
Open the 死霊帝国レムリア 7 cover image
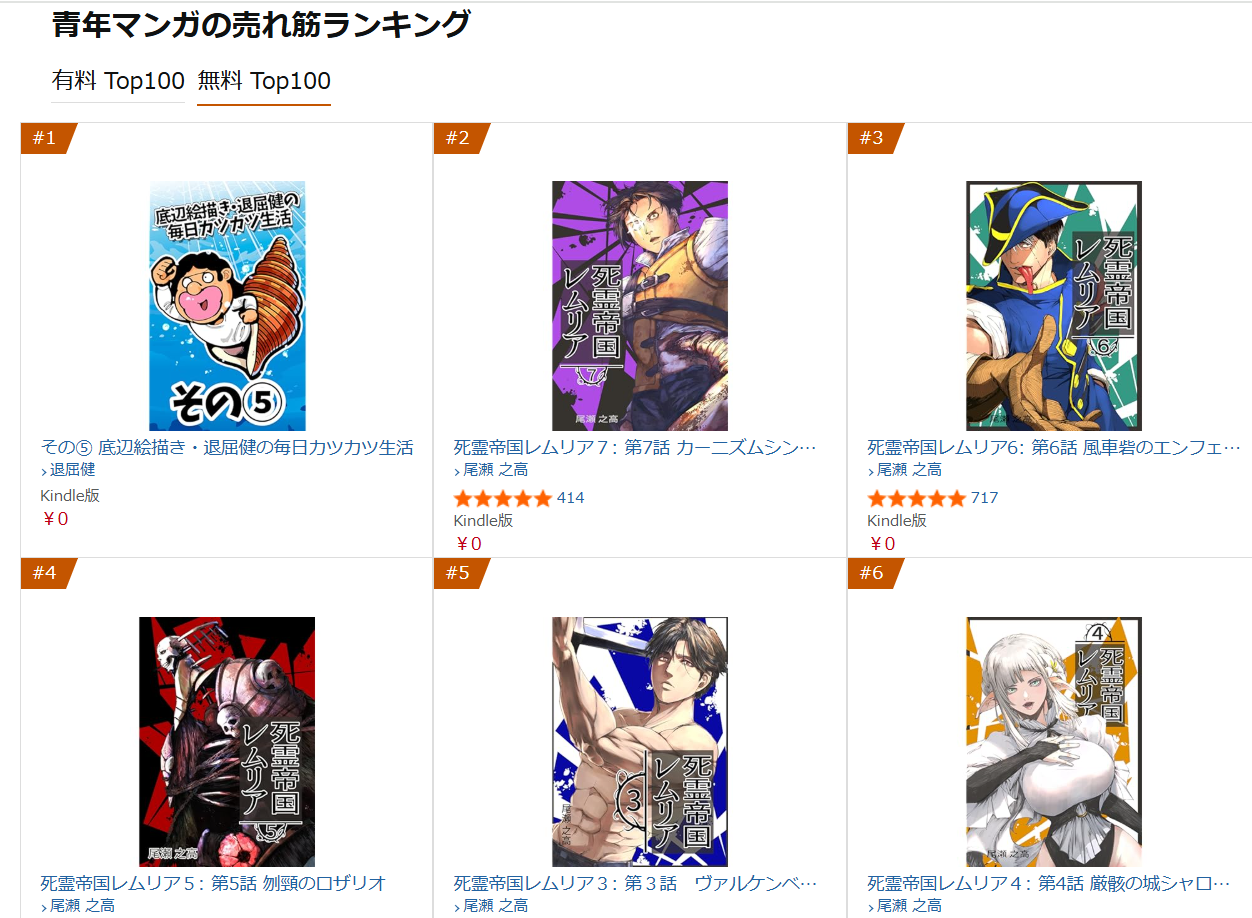click(x=640, y=306)
